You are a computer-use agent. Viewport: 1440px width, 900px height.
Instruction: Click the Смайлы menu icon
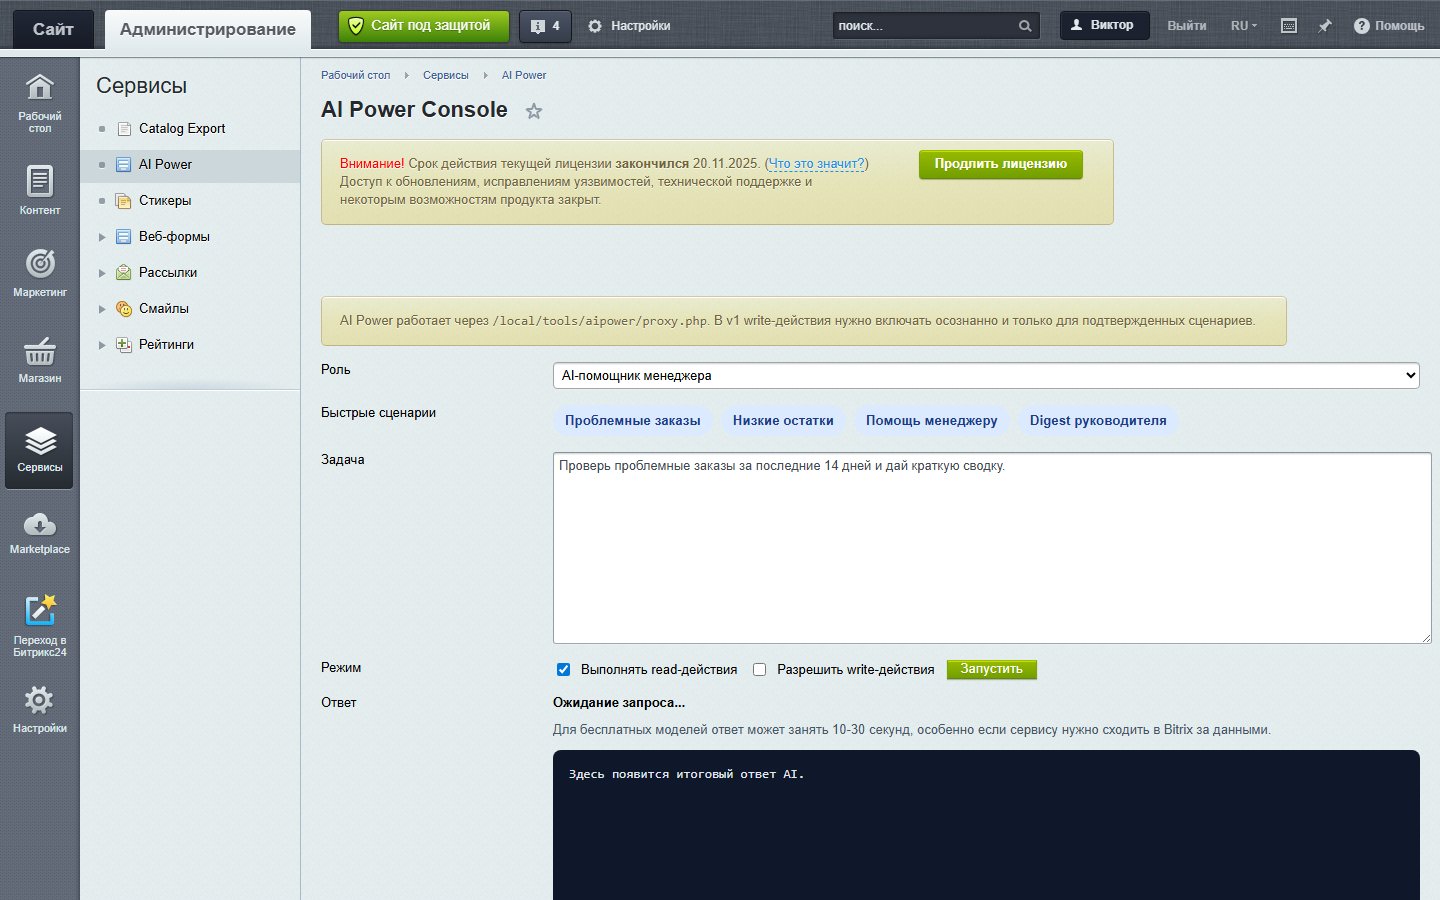click(x=124, y=309)
